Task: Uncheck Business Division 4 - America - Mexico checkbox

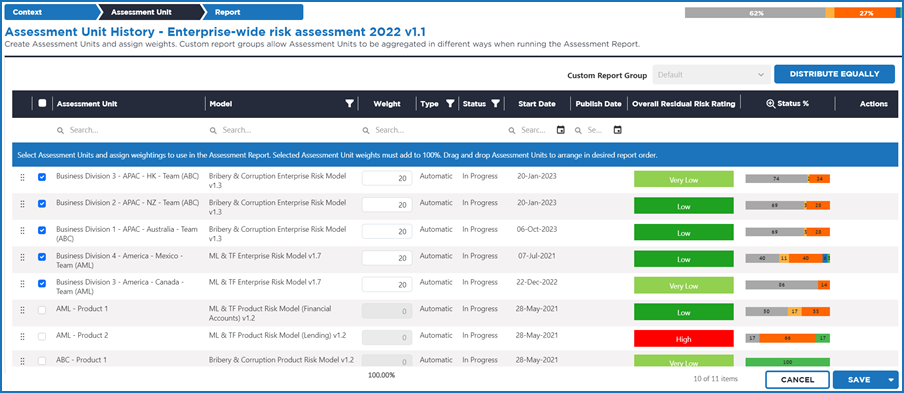Action: tap(42, 256)
